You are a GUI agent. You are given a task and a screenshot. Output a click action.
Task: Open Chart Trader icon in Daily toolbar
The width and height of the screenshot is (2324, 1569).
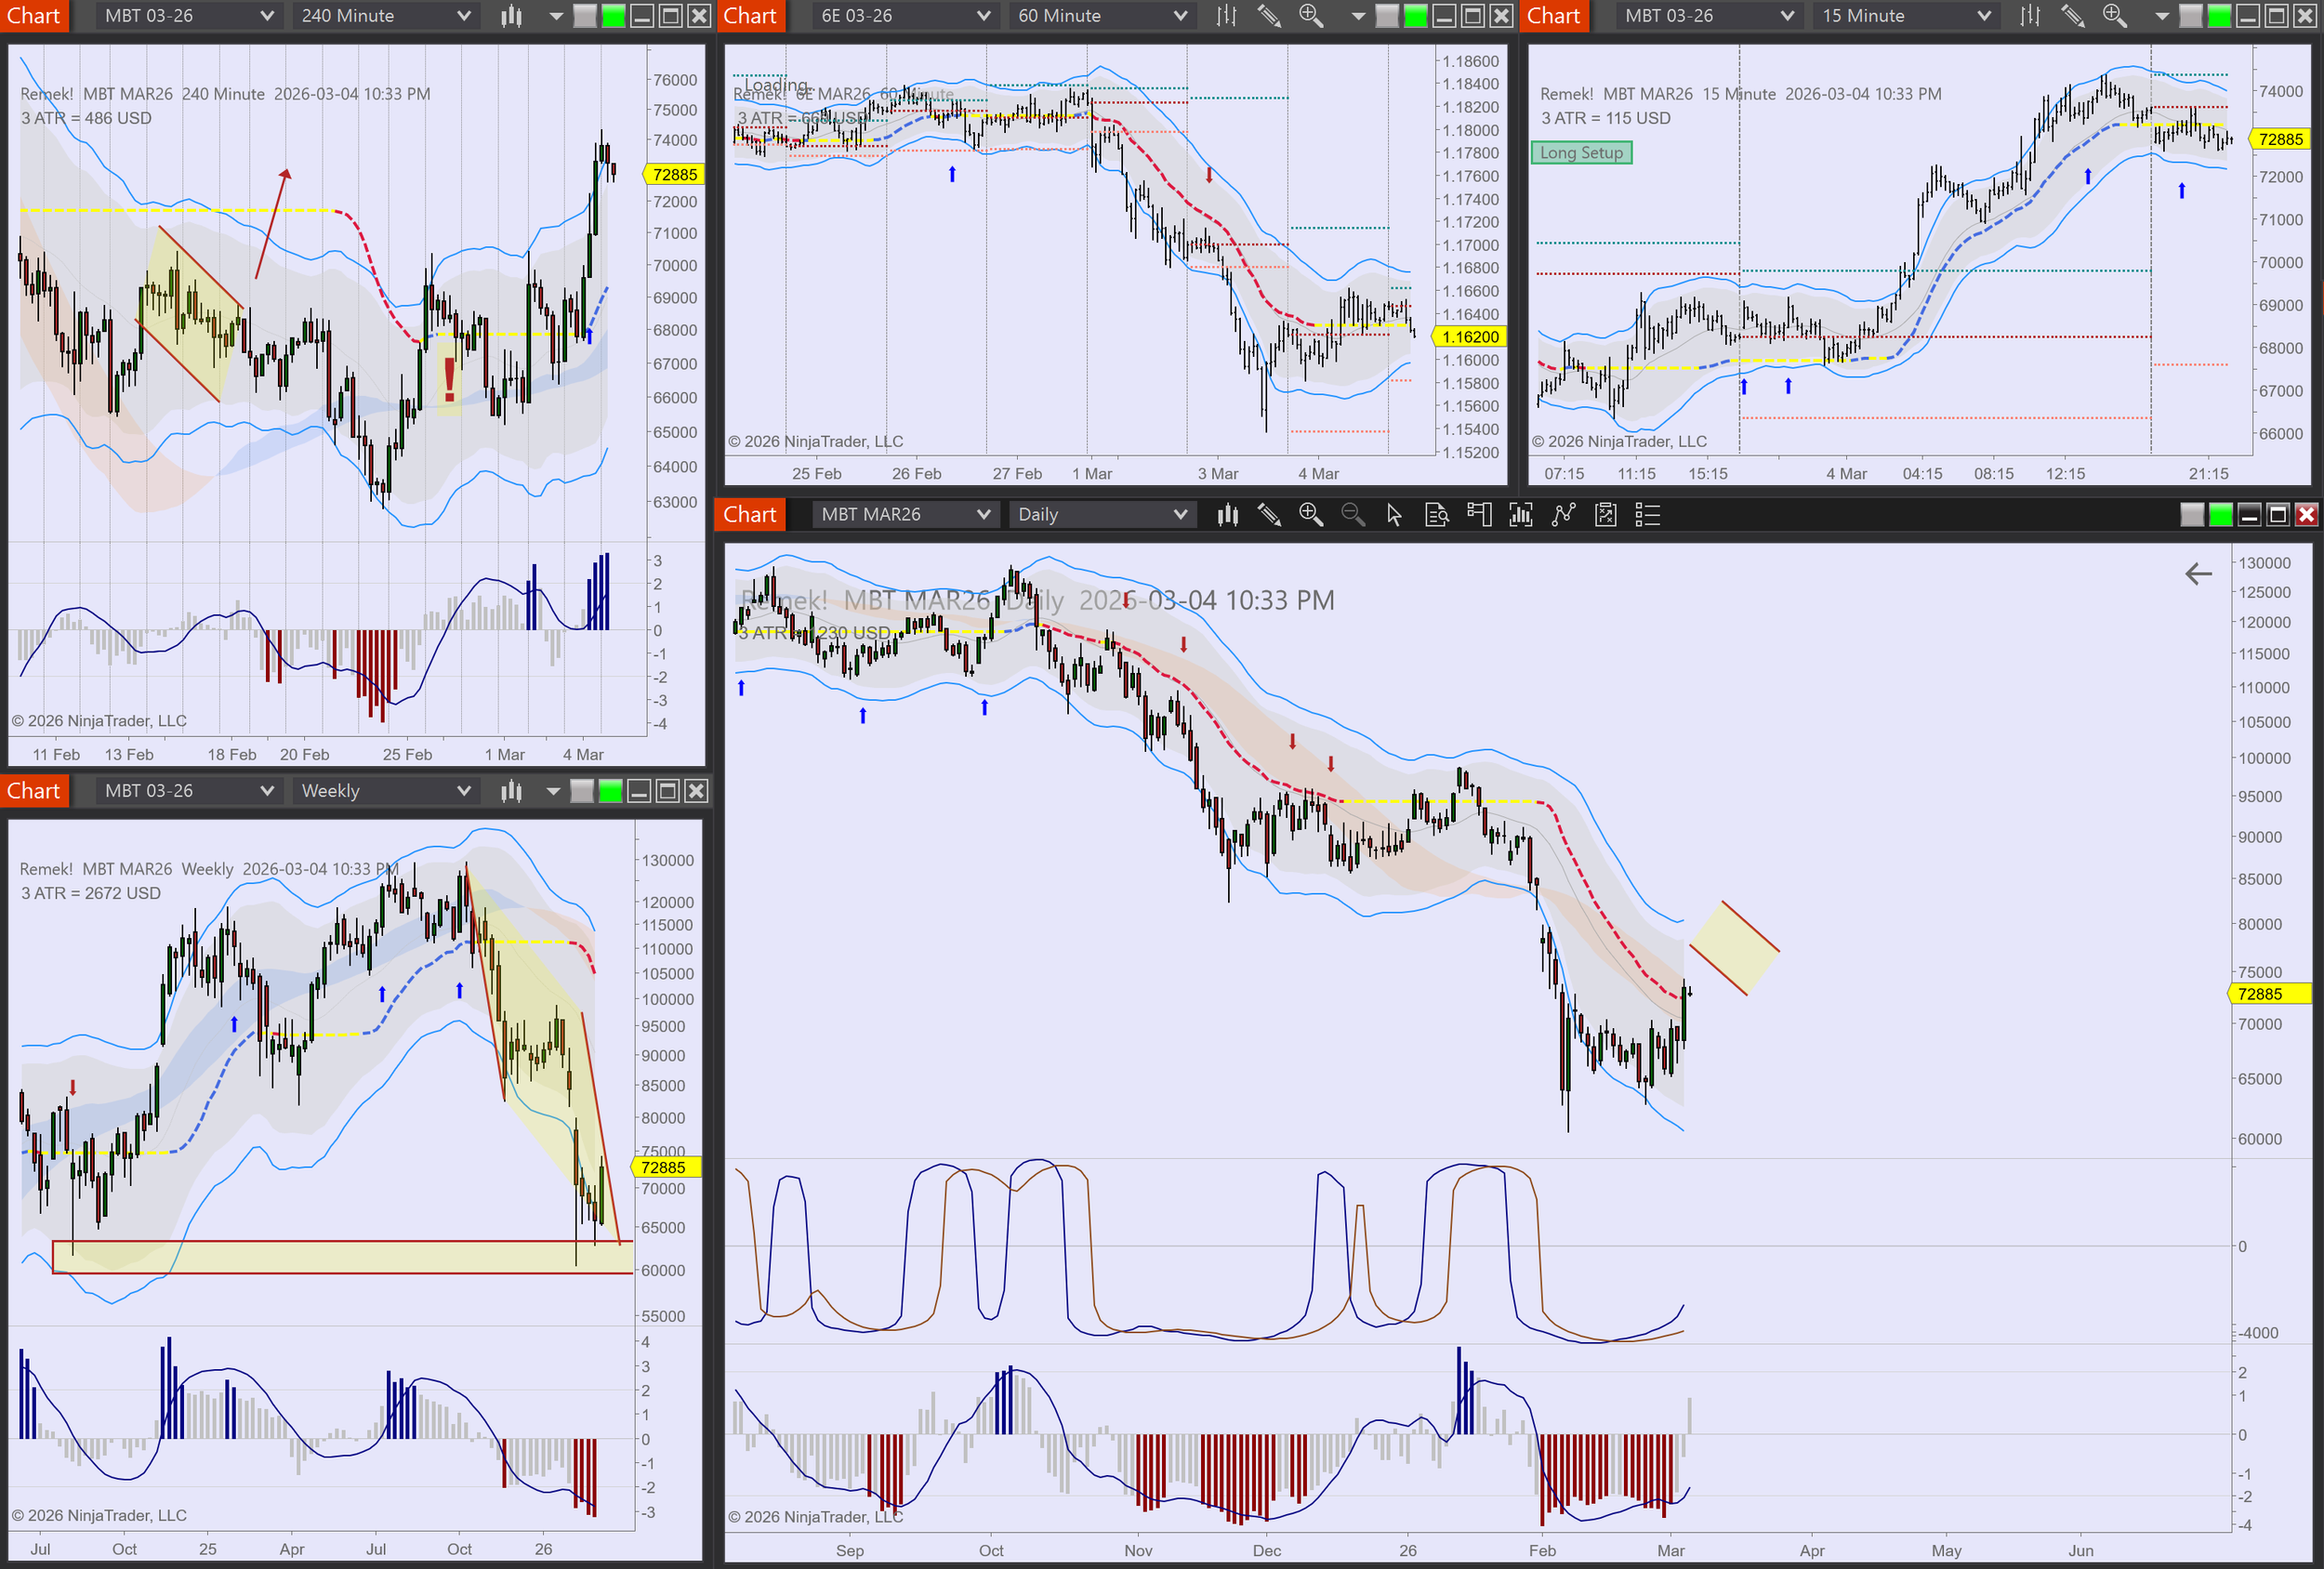point(1478,515)
